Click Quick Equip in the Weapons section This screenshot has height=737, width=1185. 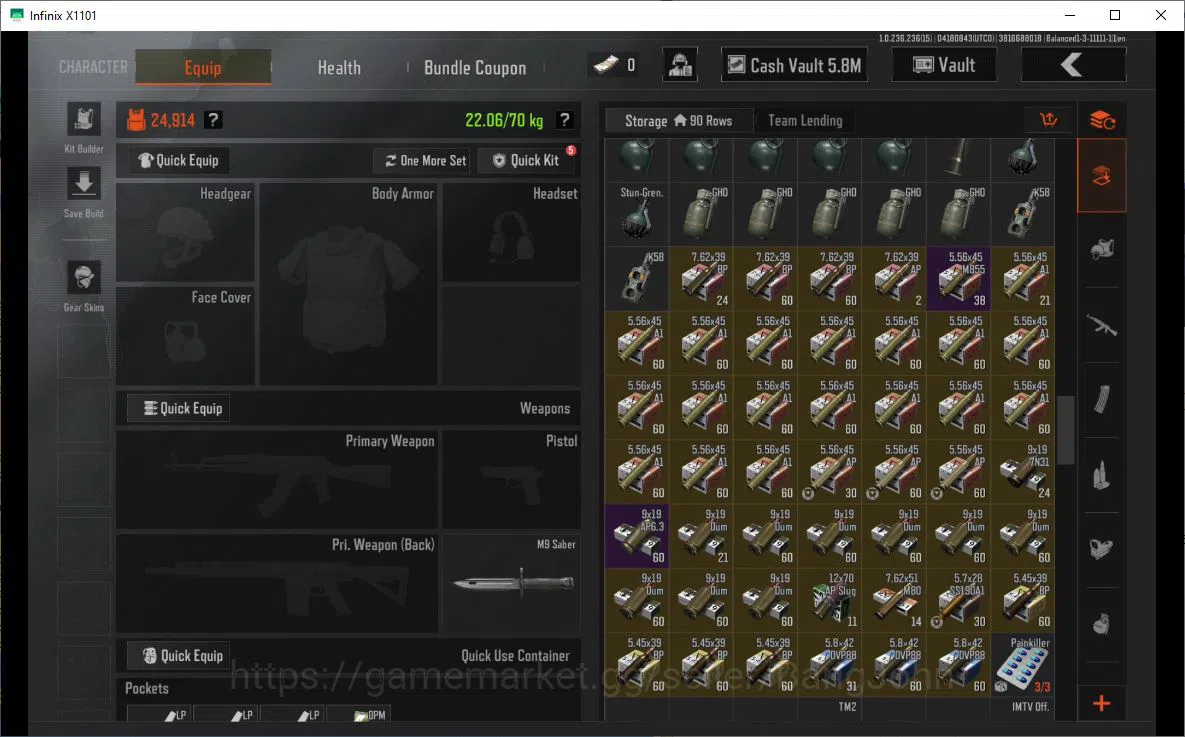tap(178, 408)
